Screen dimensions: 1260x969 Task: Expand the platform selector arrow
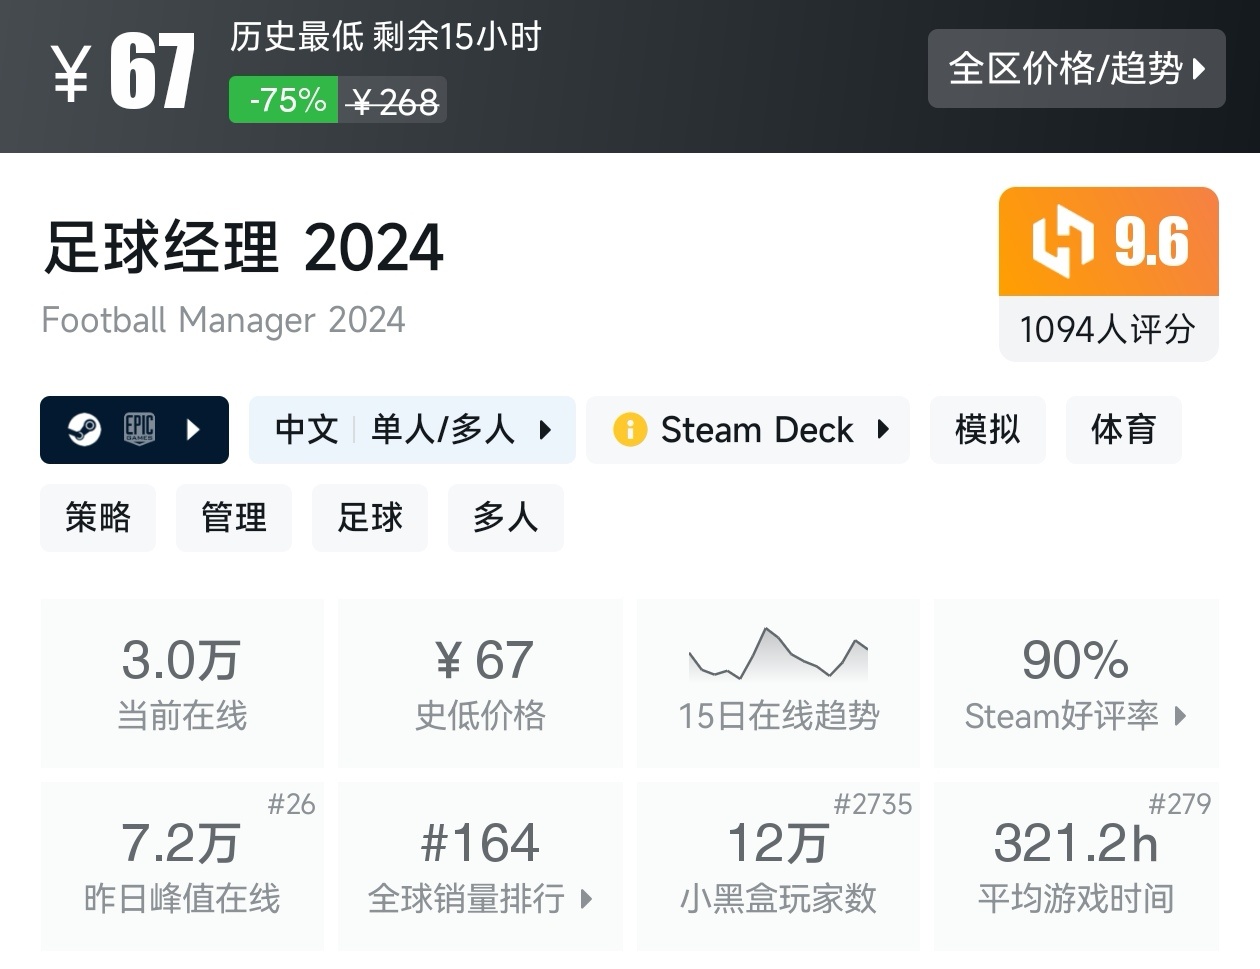click(194, 430)
